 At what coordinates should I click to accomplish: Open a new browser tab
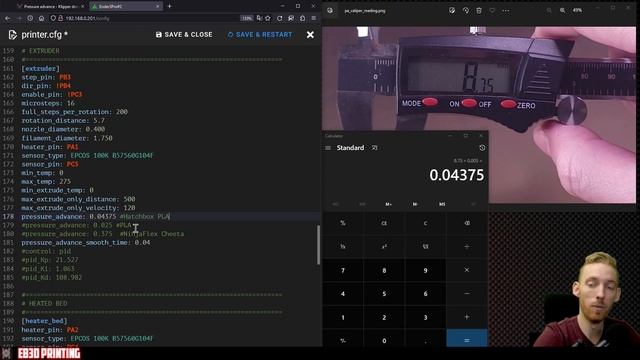(169, 6)
